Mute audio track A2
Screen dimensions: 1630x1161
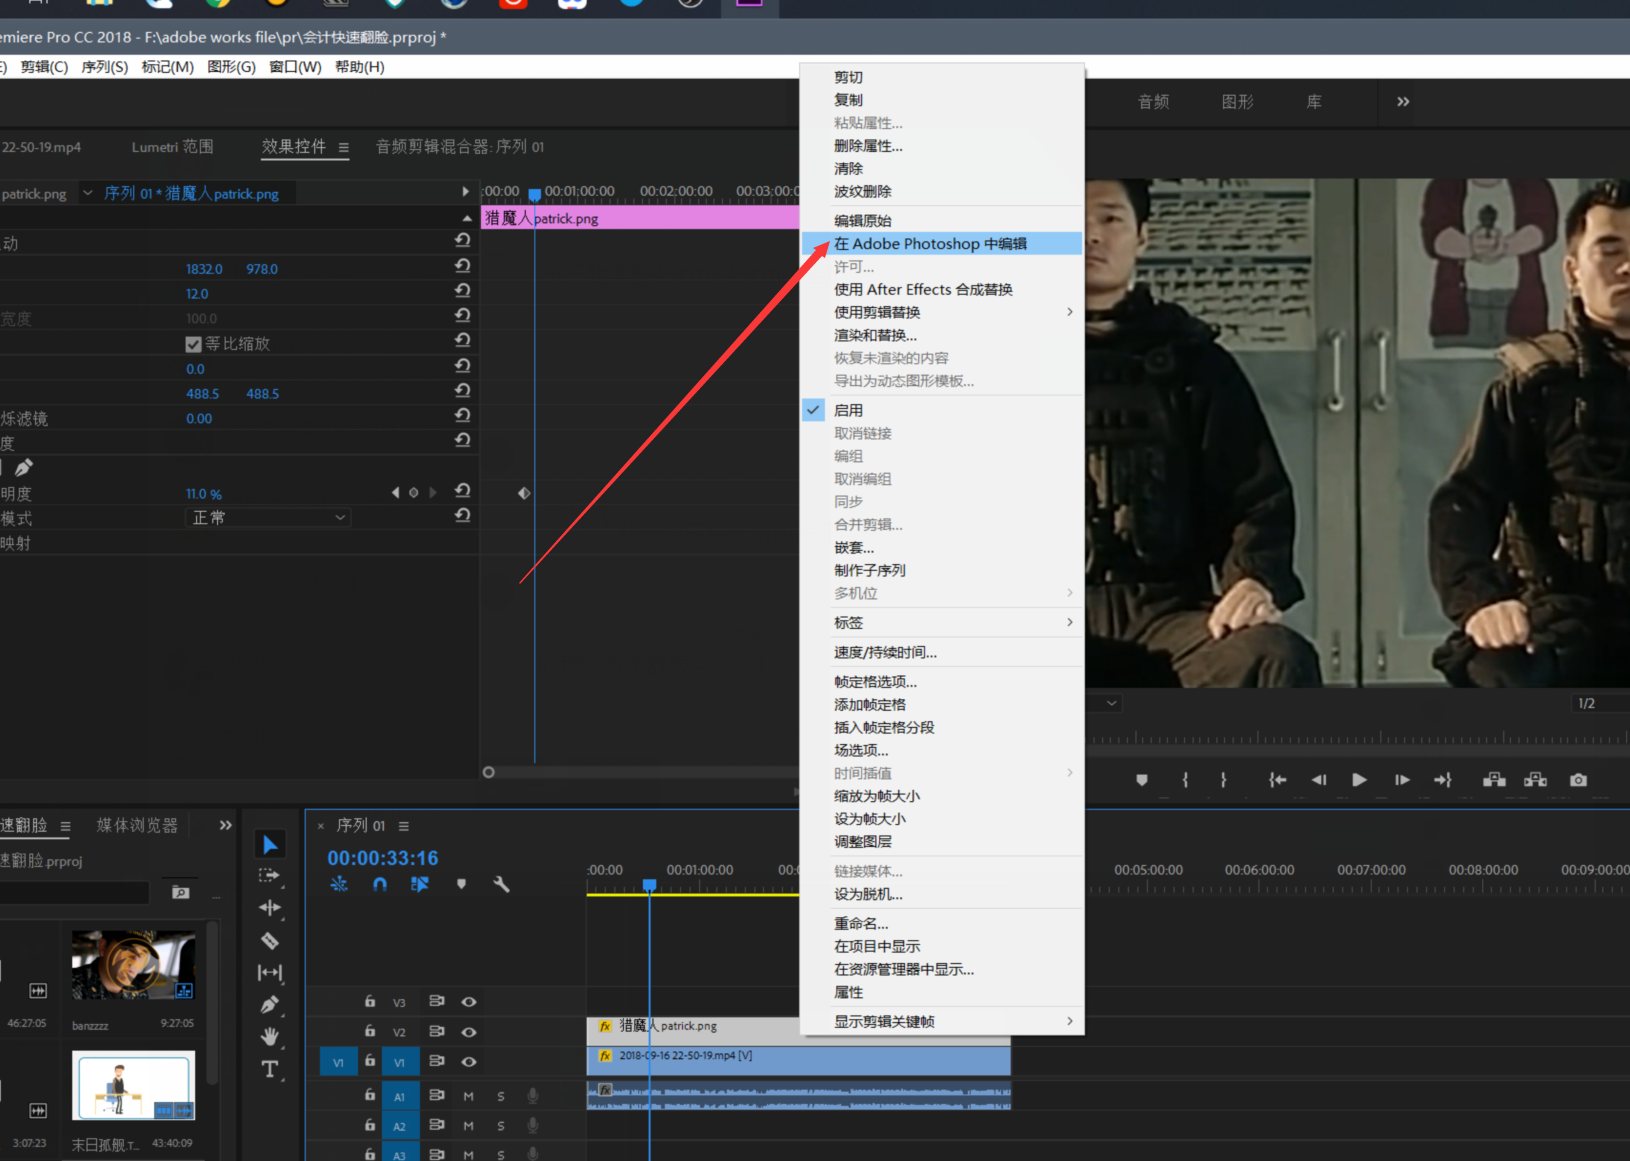pos(468,1126)
